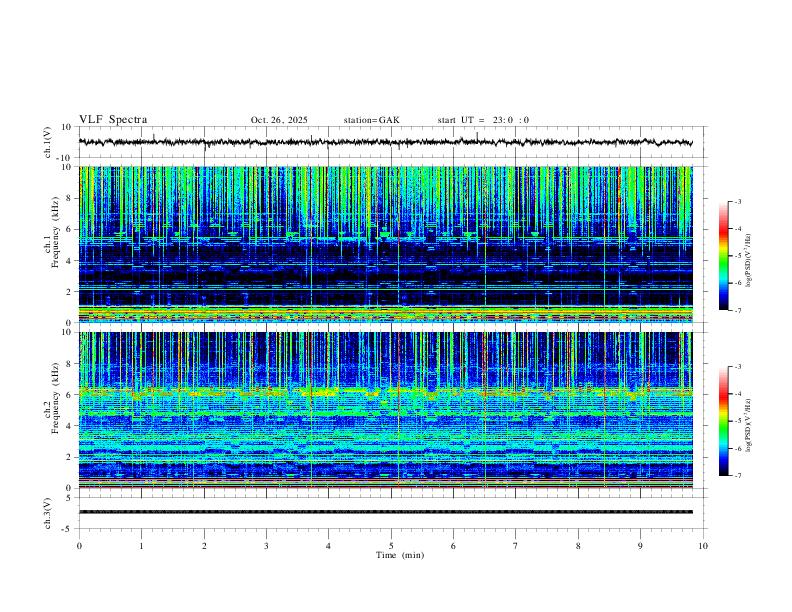Click the '-3' label on upper color scale
This screenshot has width=792, height=612.
coord(738,201)
